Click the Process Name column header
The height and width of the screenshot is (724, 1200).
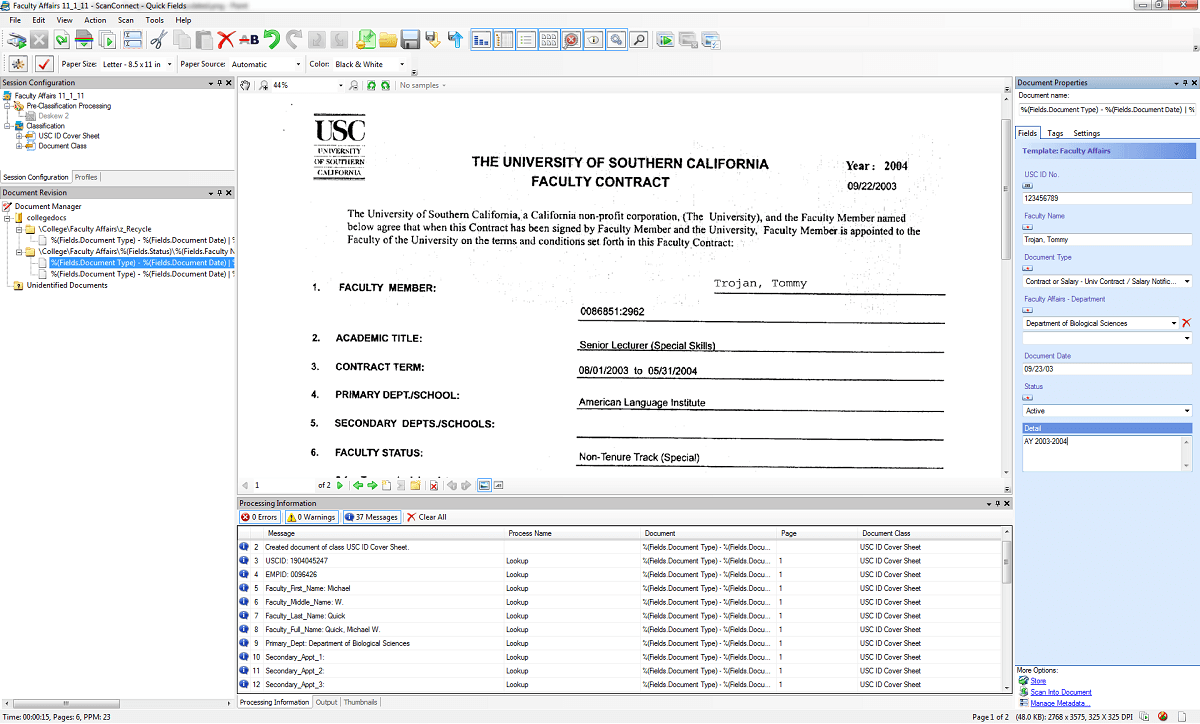(x=572, y=533)
